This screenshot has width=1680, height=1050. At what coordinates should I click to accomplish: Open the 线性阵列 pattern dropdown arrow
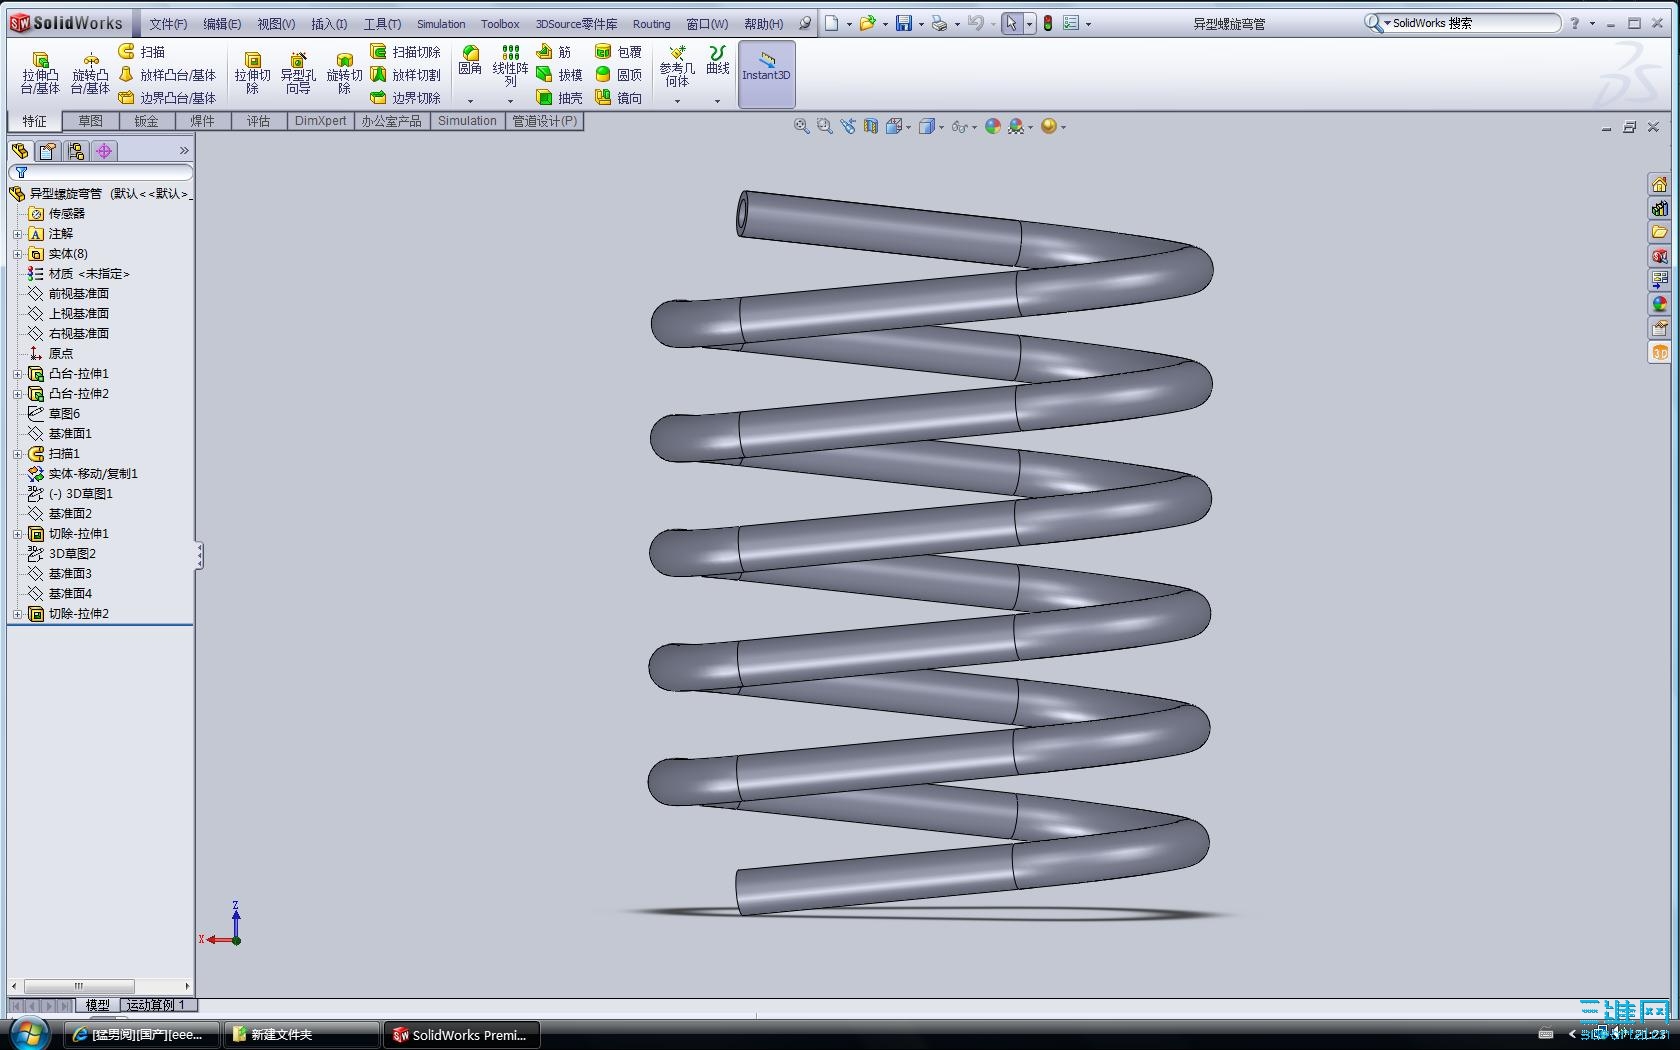tap(510, 100)
